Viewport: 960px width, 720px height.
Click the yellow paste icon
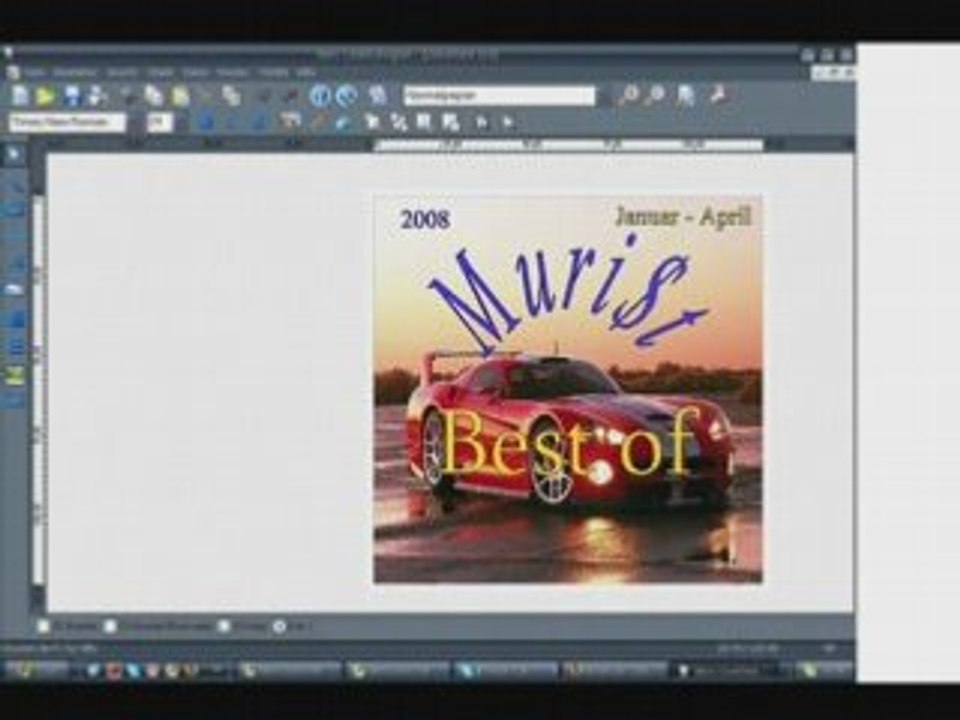[181, 96]
